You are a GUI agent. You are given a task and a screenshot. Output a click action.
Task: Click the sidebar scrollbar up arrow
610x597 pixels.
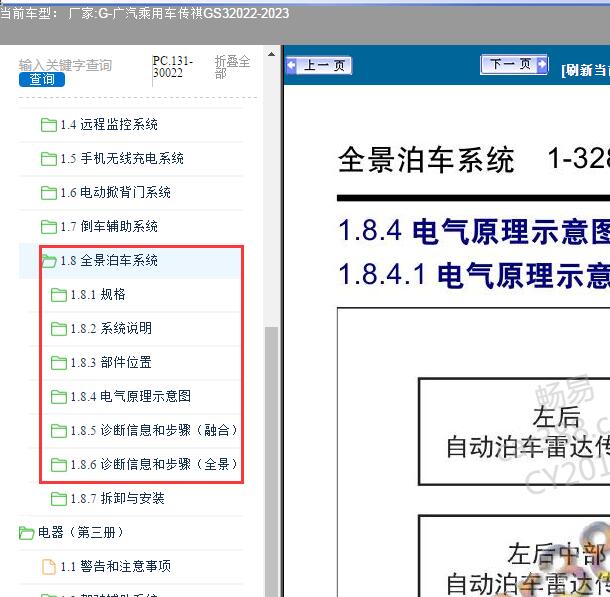272,54
